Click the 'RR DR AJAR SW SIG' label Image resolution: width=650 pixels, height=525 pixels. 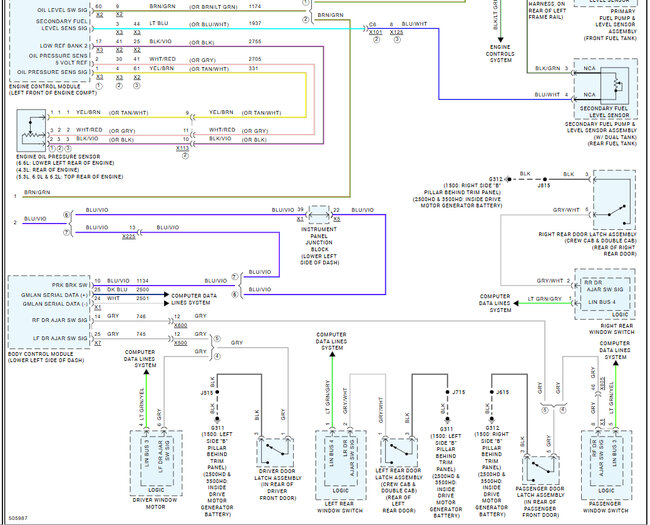604,286
